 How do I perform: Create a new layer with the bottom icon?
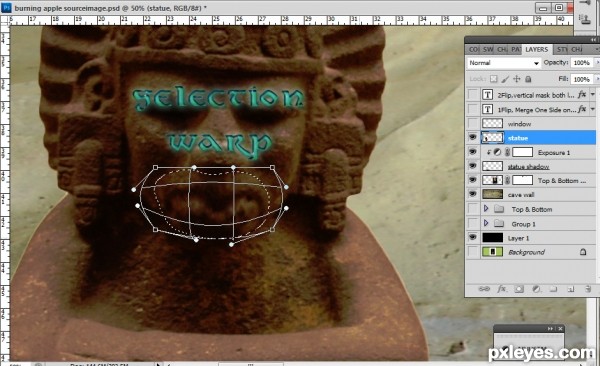click(571, 289)
